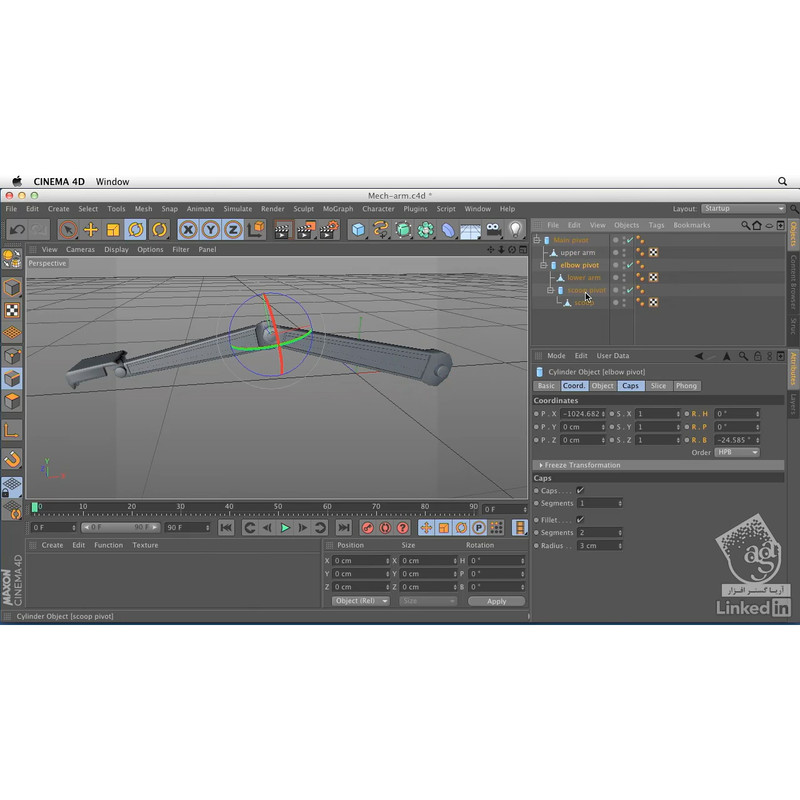Select the Move tool
The image size is (800, 800).
(x=91, y=230)
